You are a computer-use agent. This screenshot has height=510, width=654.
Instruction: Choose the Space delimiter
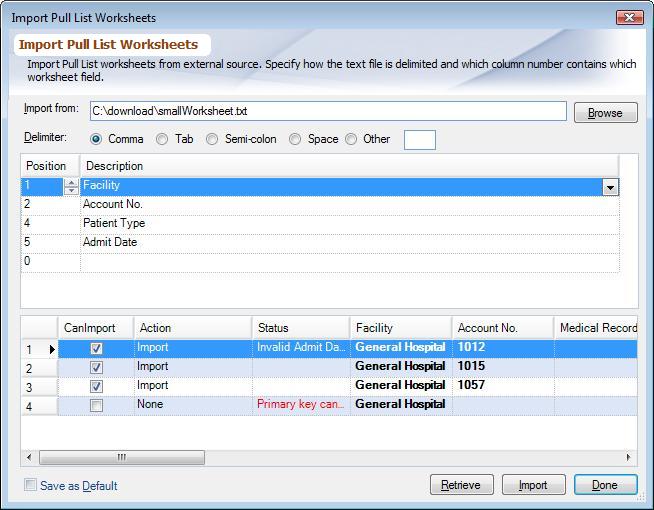point(295,139)
